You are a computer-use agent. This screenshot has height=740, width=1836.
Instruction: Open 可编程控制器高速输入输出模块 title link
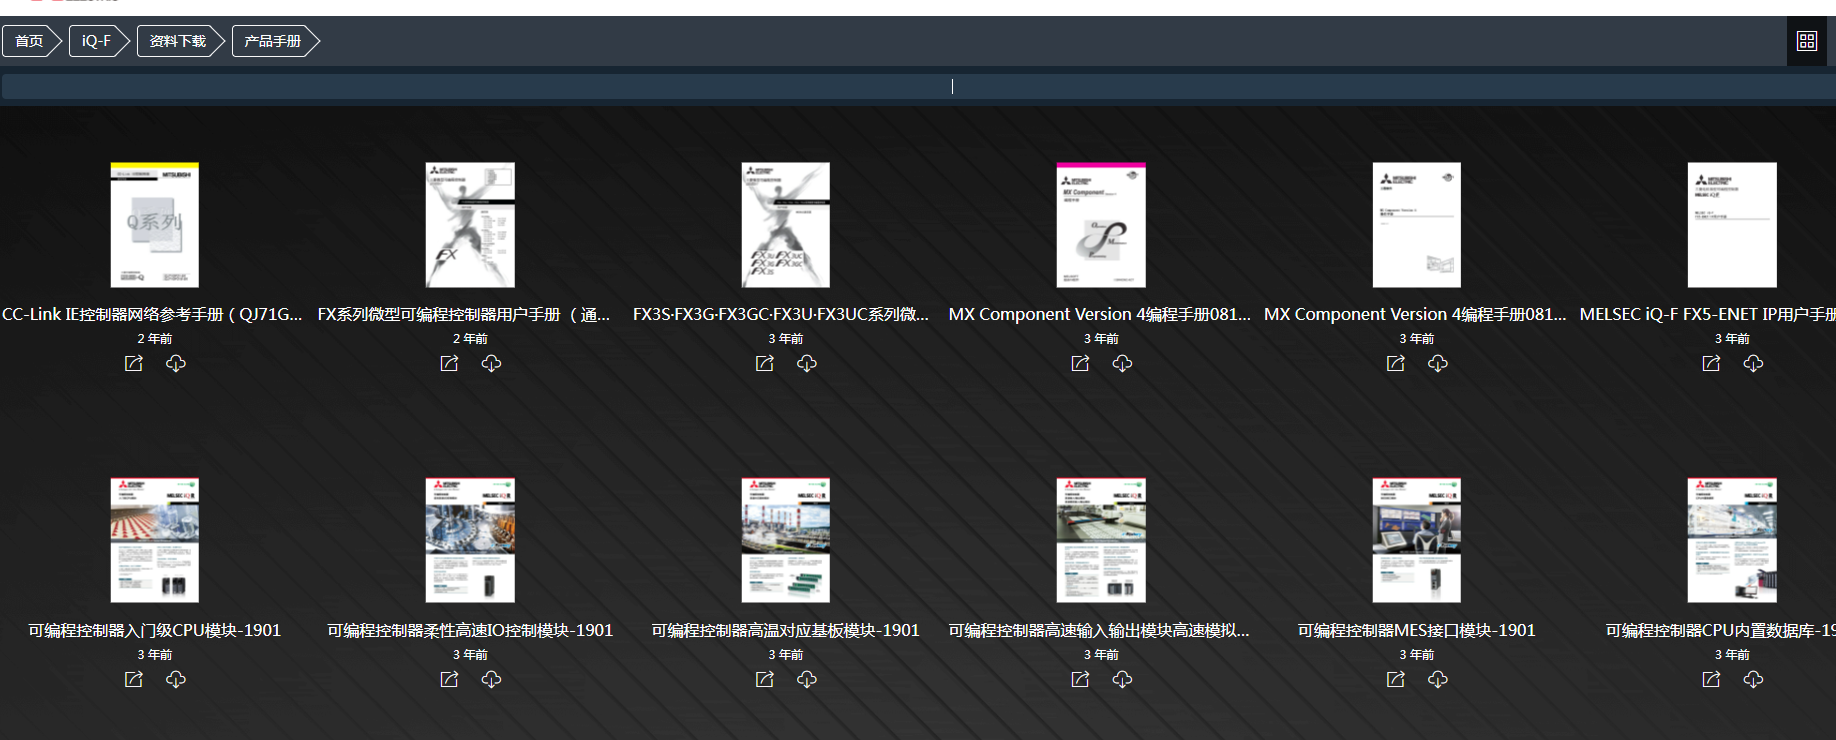1099,630
